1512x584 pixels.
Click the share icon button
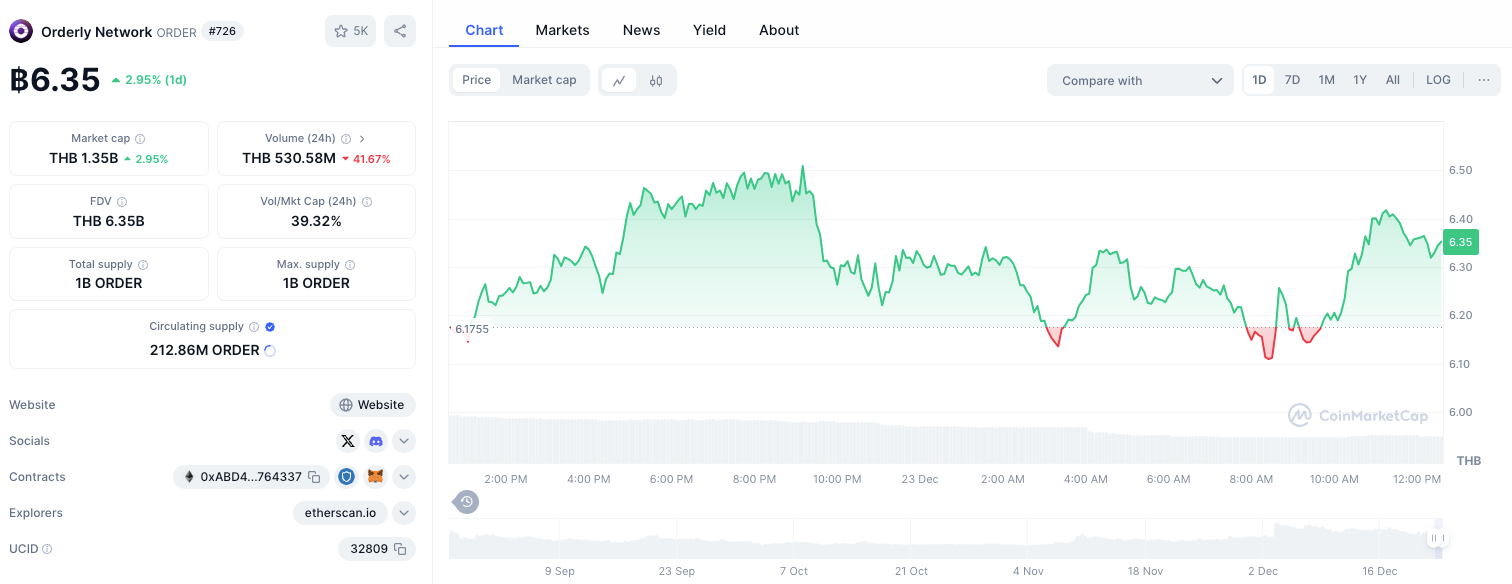(x=400, y=31)
